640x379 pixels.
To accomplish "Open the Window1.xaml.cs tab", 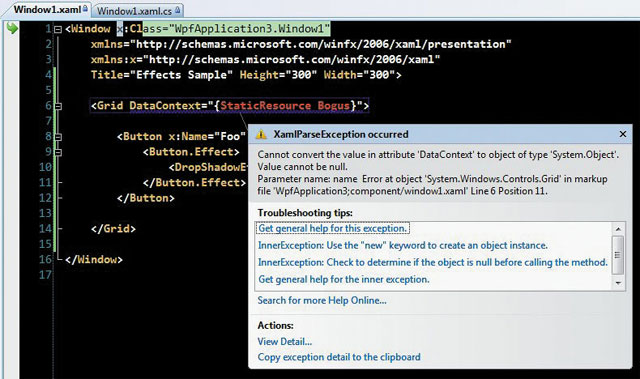I will point(138,11).
